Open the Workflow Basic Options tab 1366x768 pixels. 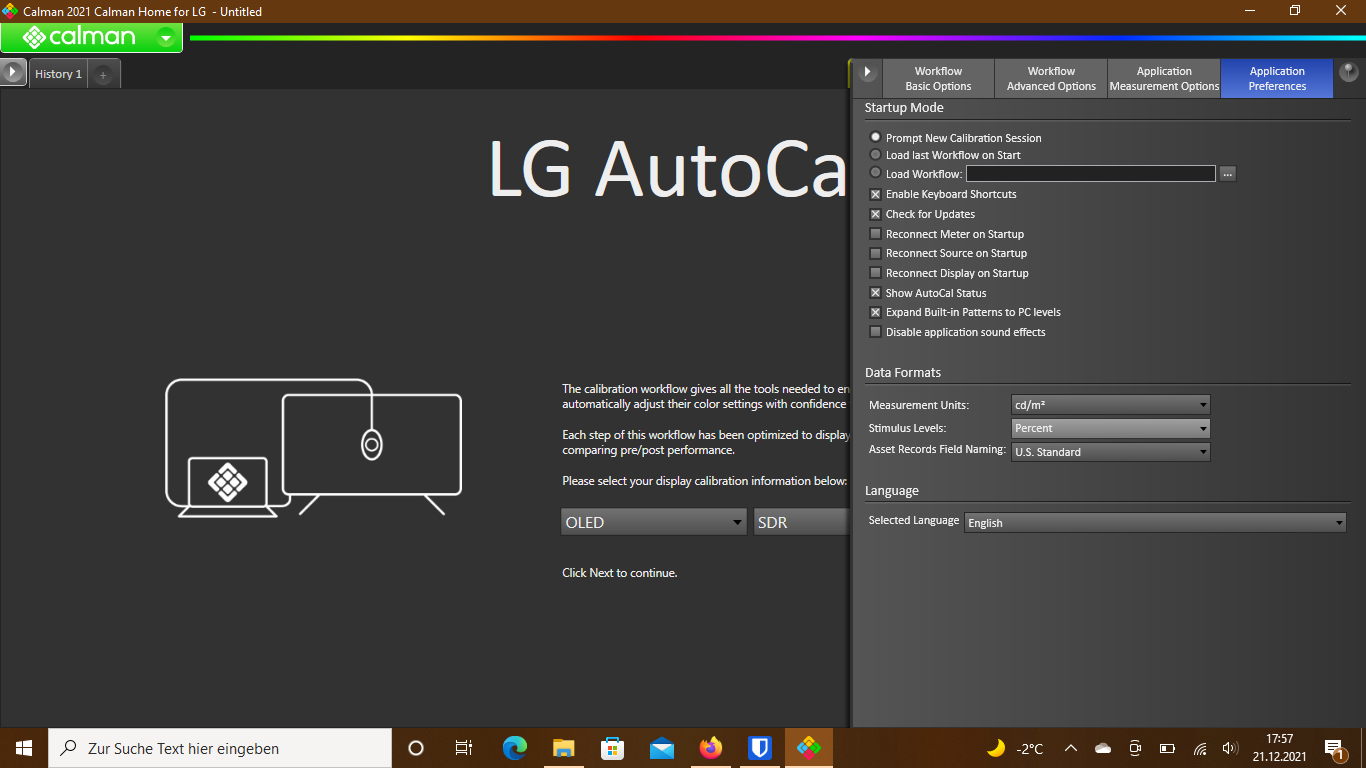938,79
